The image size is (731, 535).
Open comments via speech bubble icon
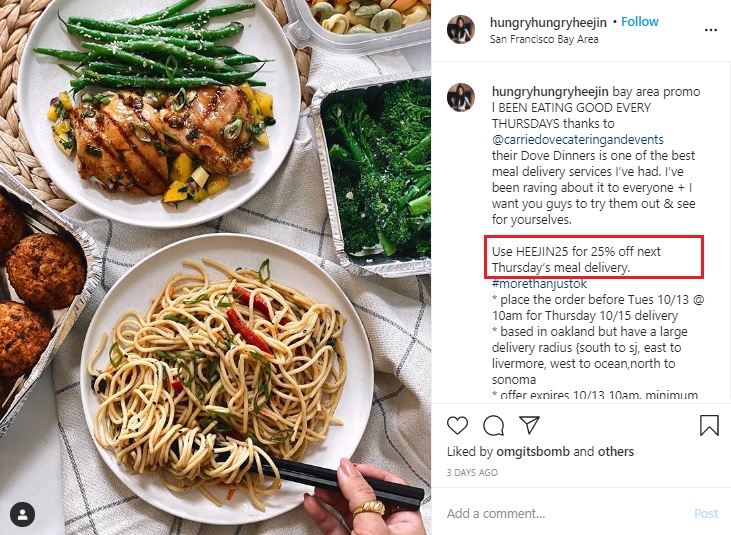coord(493,425)
